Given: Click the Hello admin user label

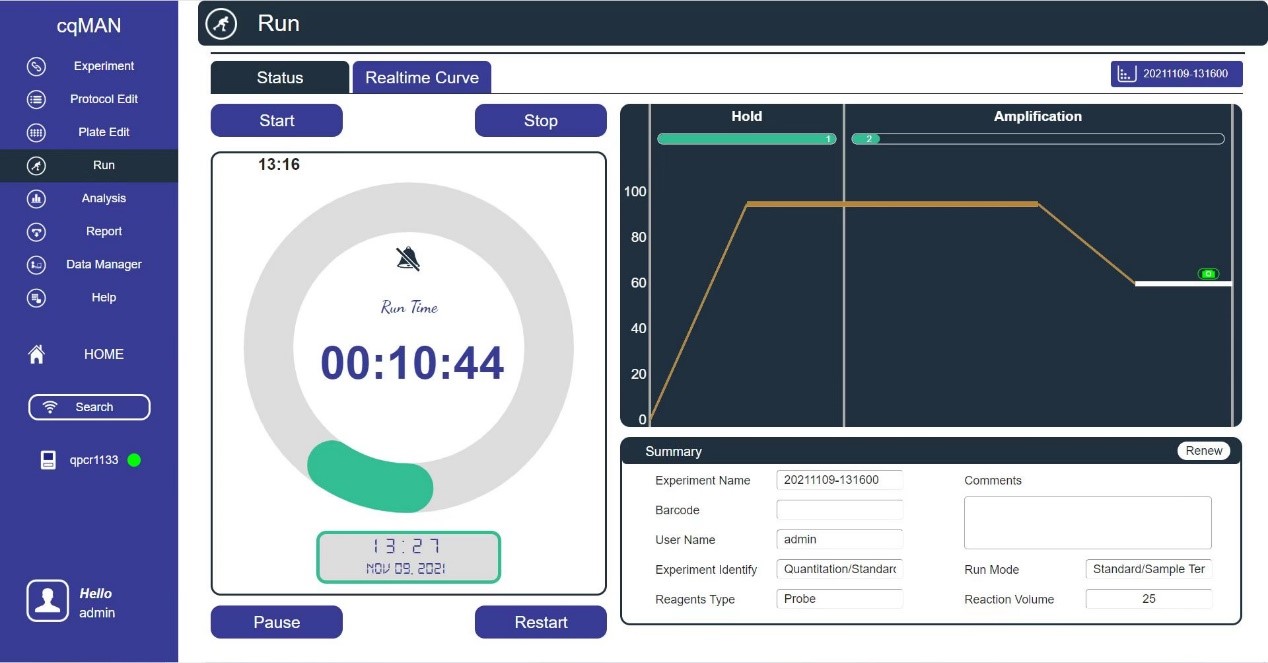Looking at the screenshot, I should [x=97, y=603].
